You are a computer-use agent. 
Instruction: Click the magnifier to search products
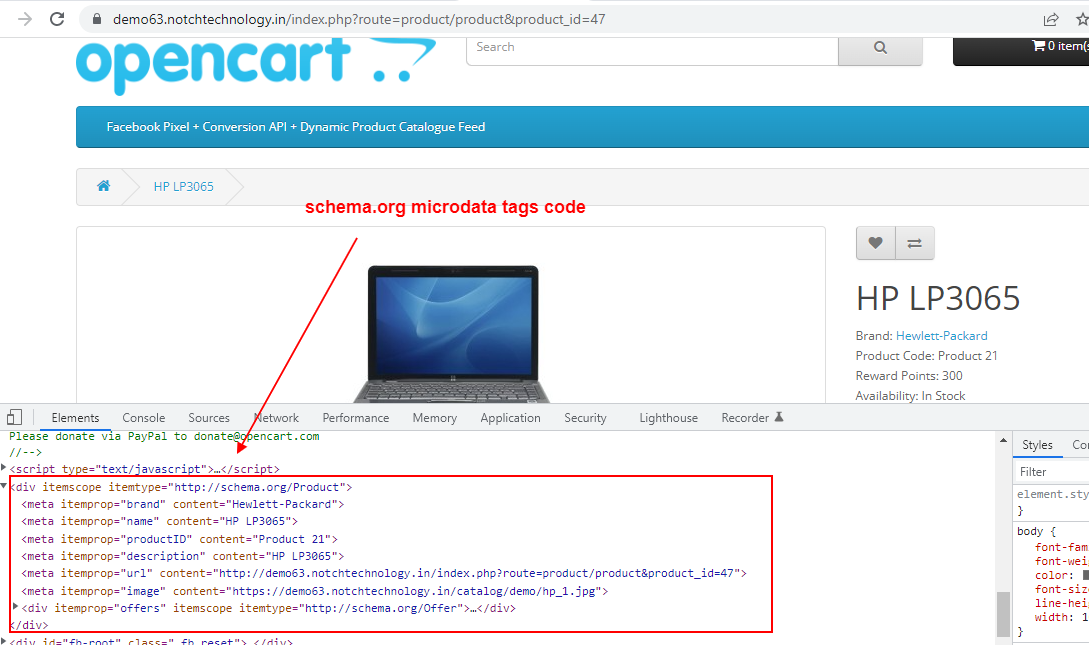[879, 47]
